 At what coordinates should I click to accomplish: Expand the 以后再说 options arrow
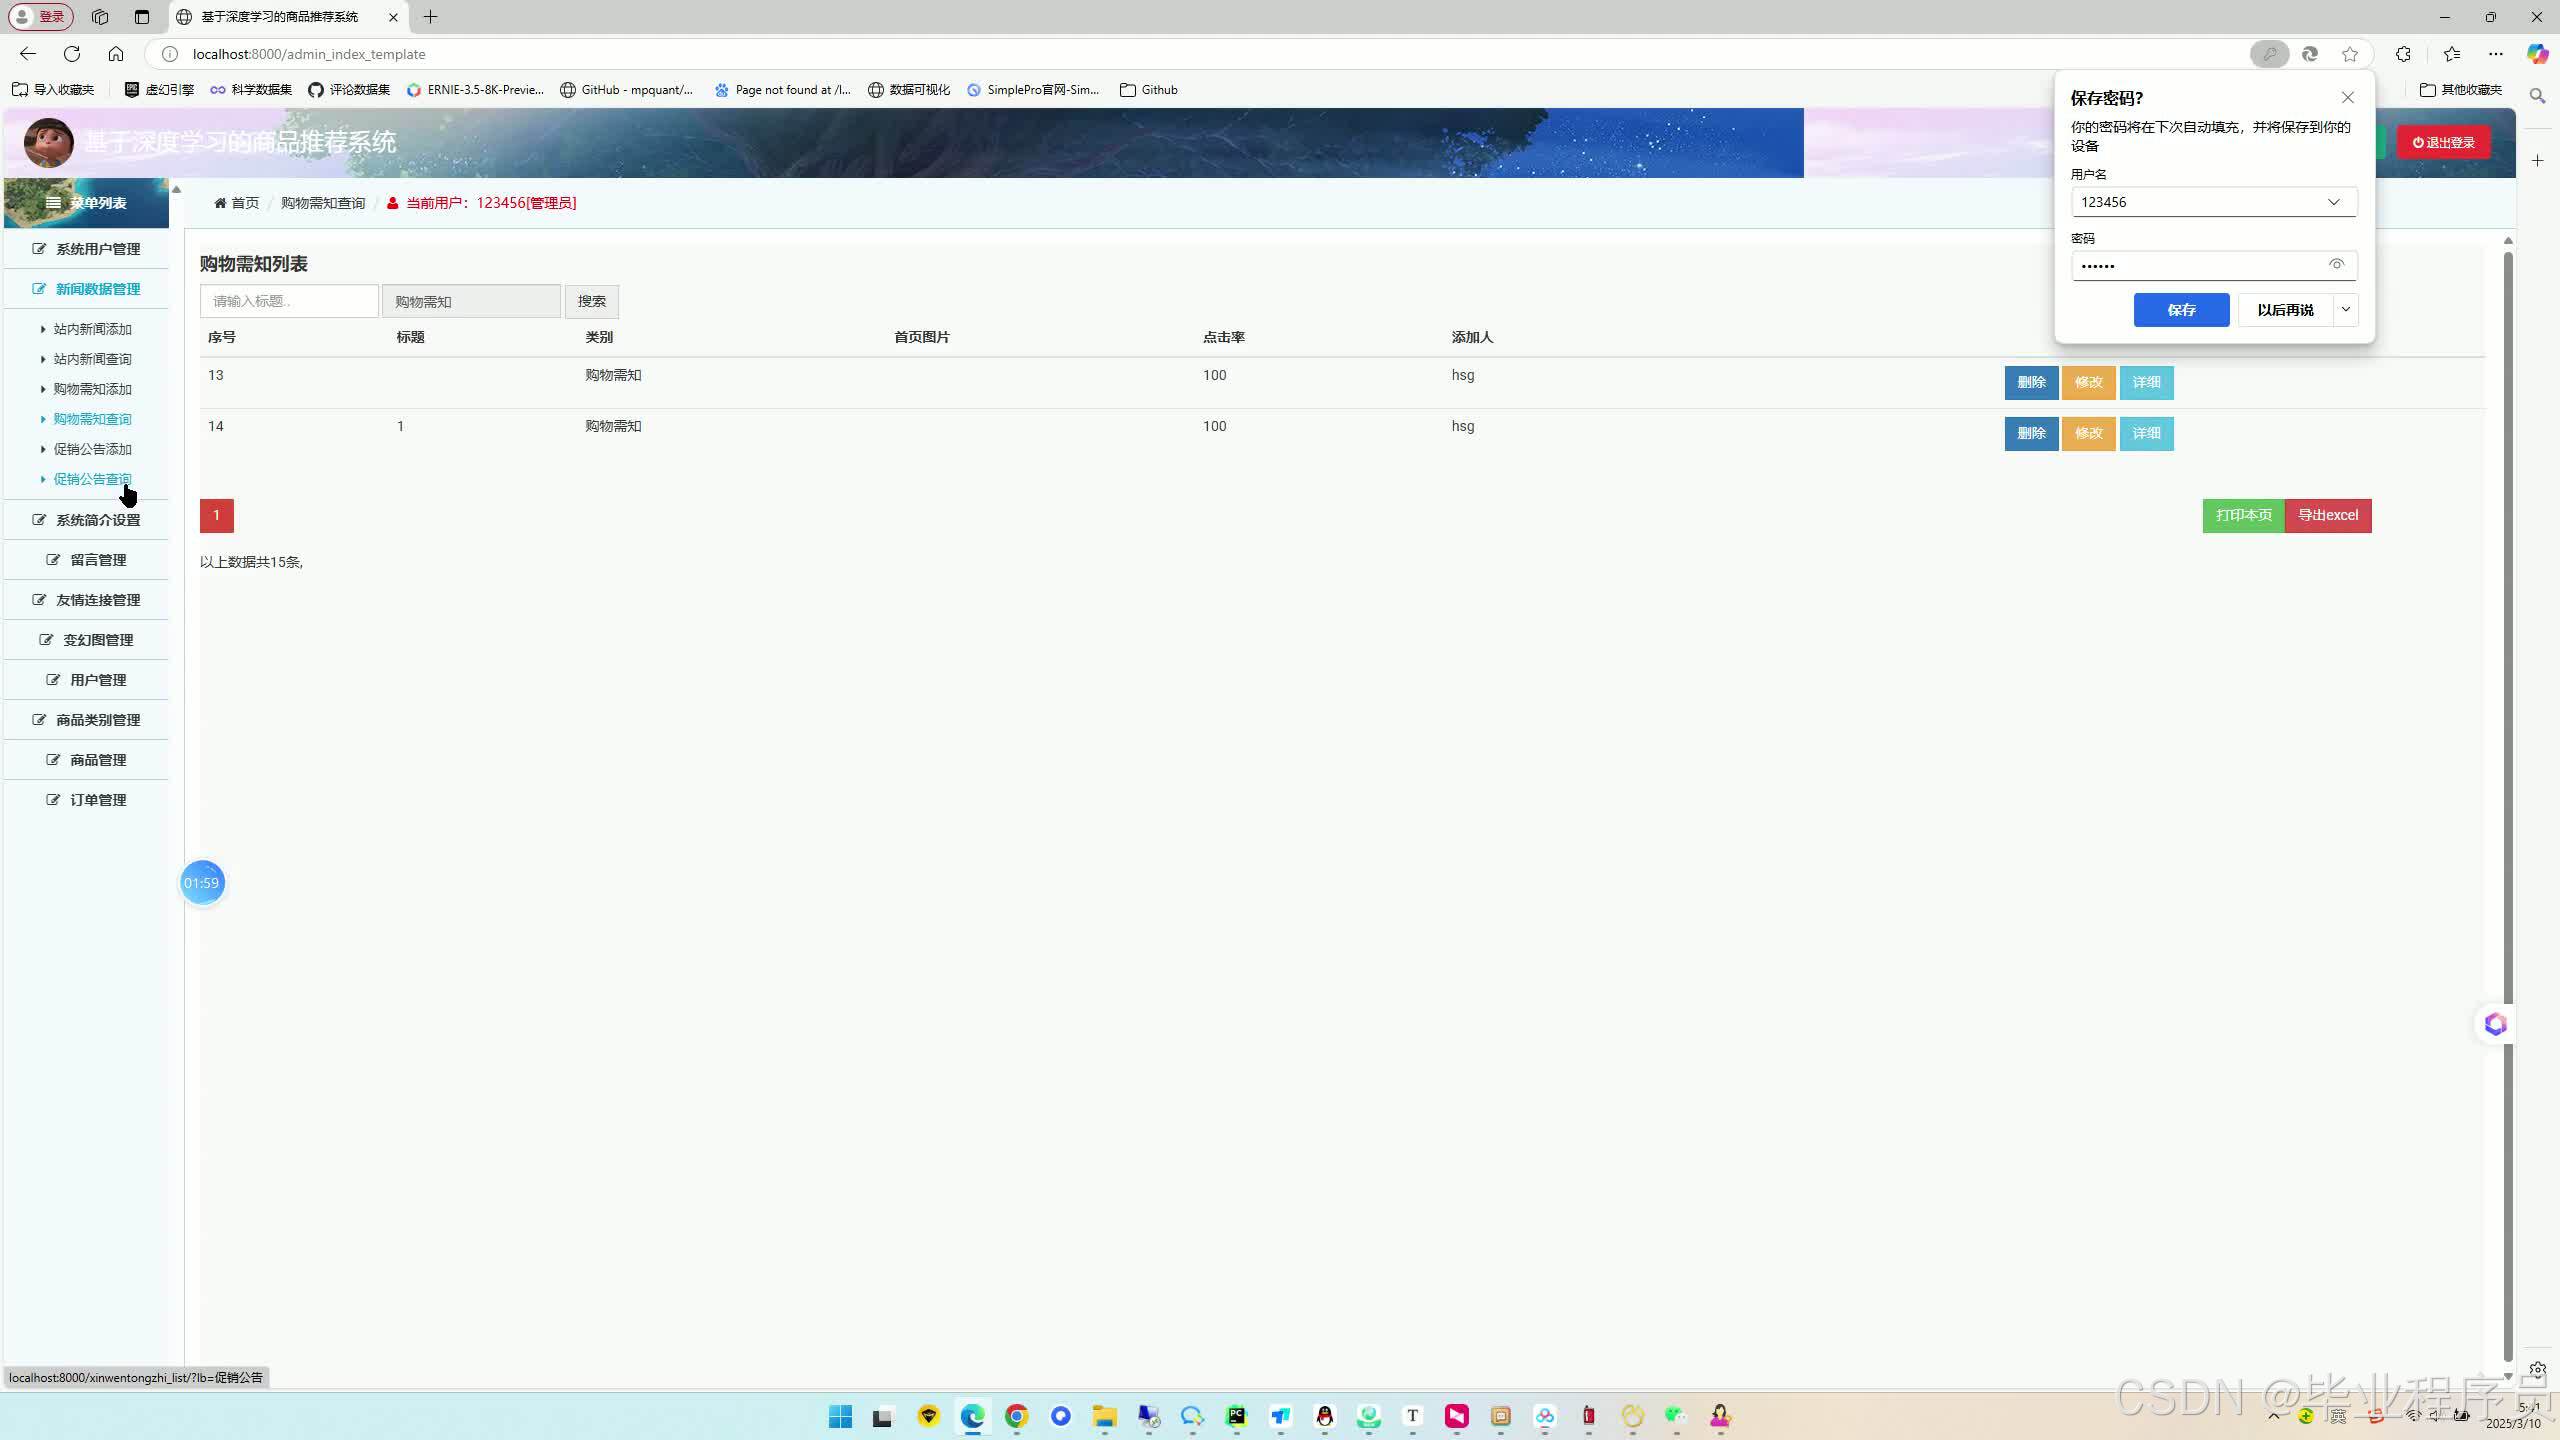tap(2345, 310)
